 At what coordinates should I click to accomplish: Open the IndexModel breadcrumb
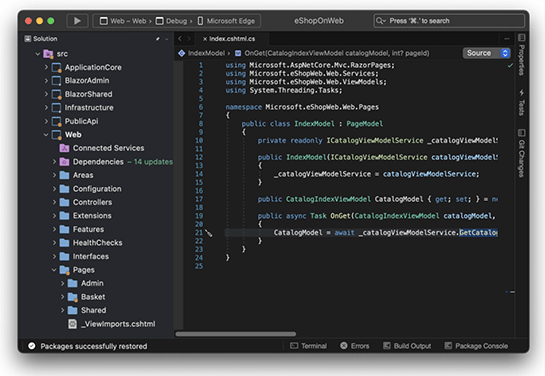tap(206, 53)
